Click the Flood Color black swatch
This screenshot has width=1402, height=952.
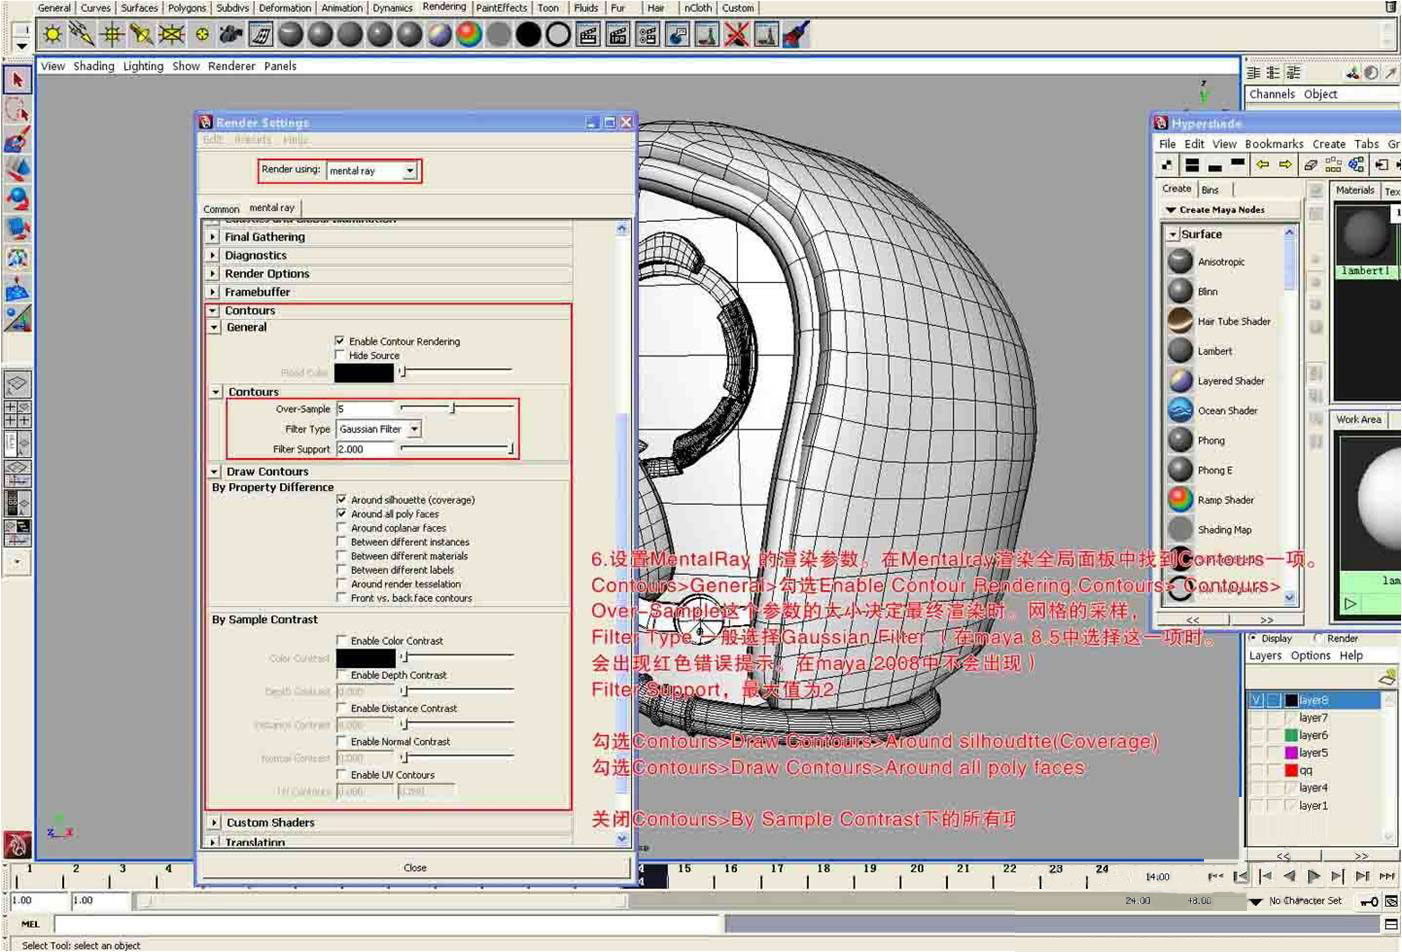[364, 372]
